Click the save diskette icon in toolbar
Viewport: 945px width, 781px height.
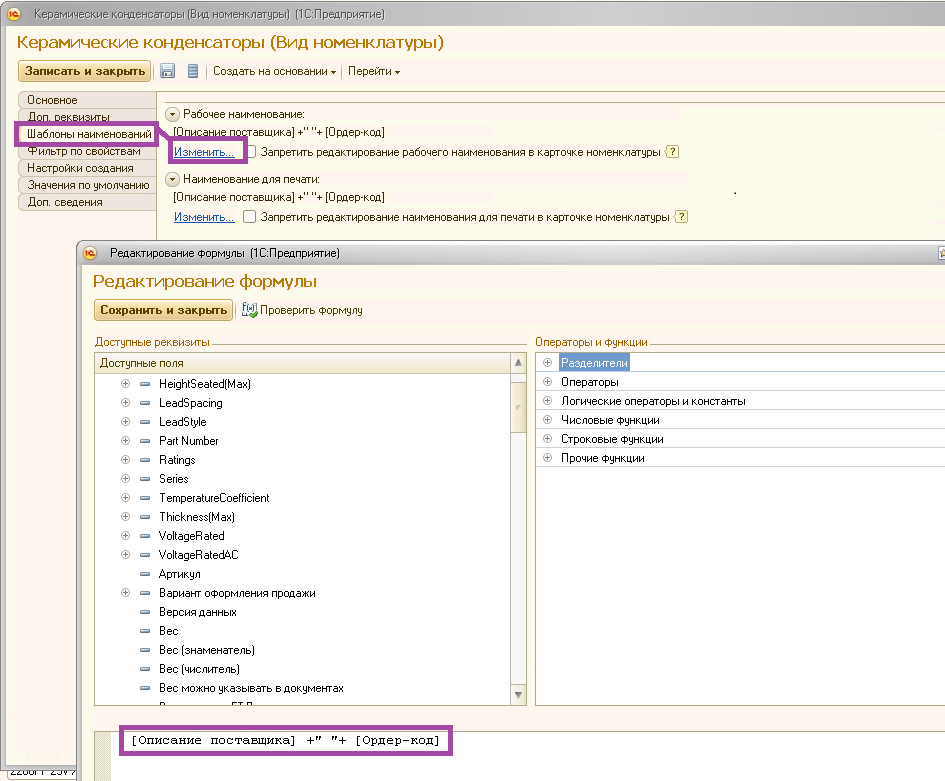[167, 71]
